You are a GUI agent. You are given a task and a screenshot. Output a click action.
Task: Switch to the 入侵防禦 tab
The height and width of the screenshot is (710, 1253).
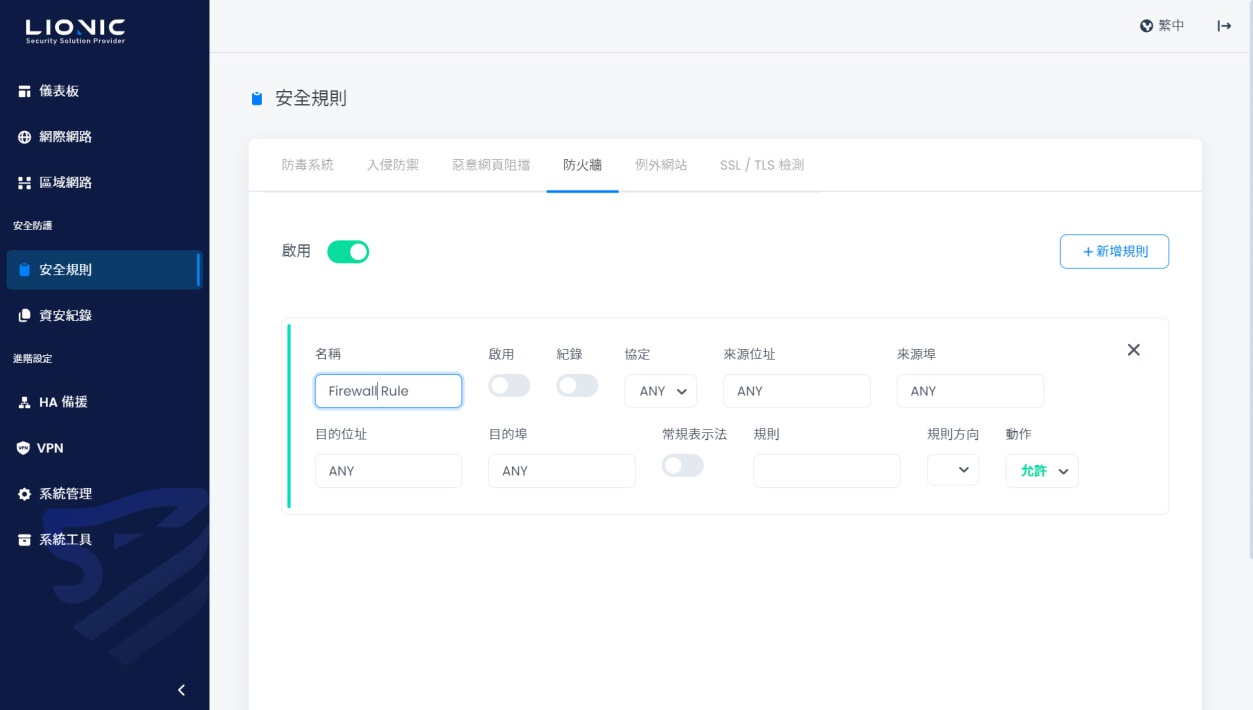(x=393, y=165)
